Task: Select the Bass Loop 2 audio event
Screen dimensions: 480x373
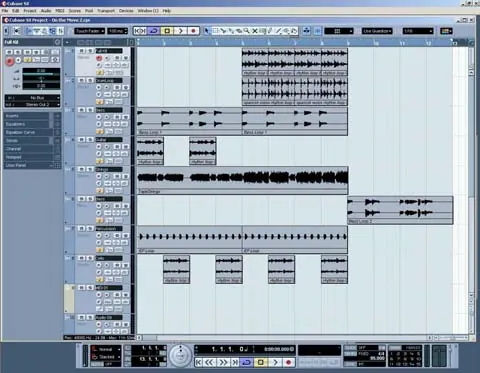Action: 400,210
